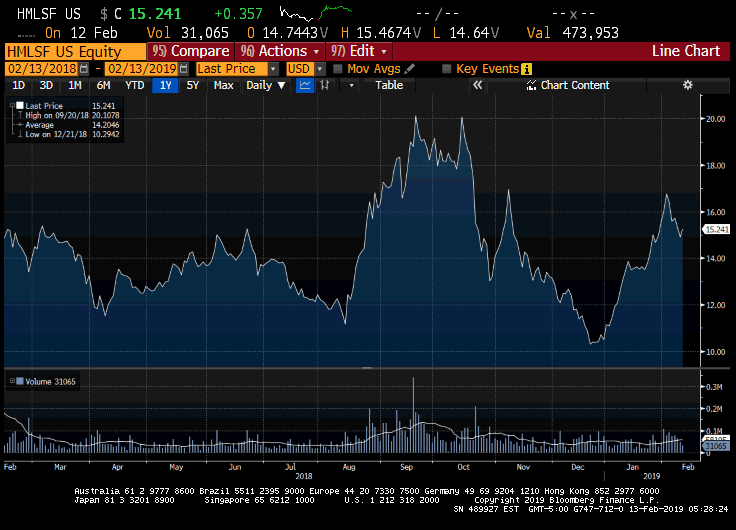Click the 96) Actions button

pyautogui.click(x=280, y=51)
